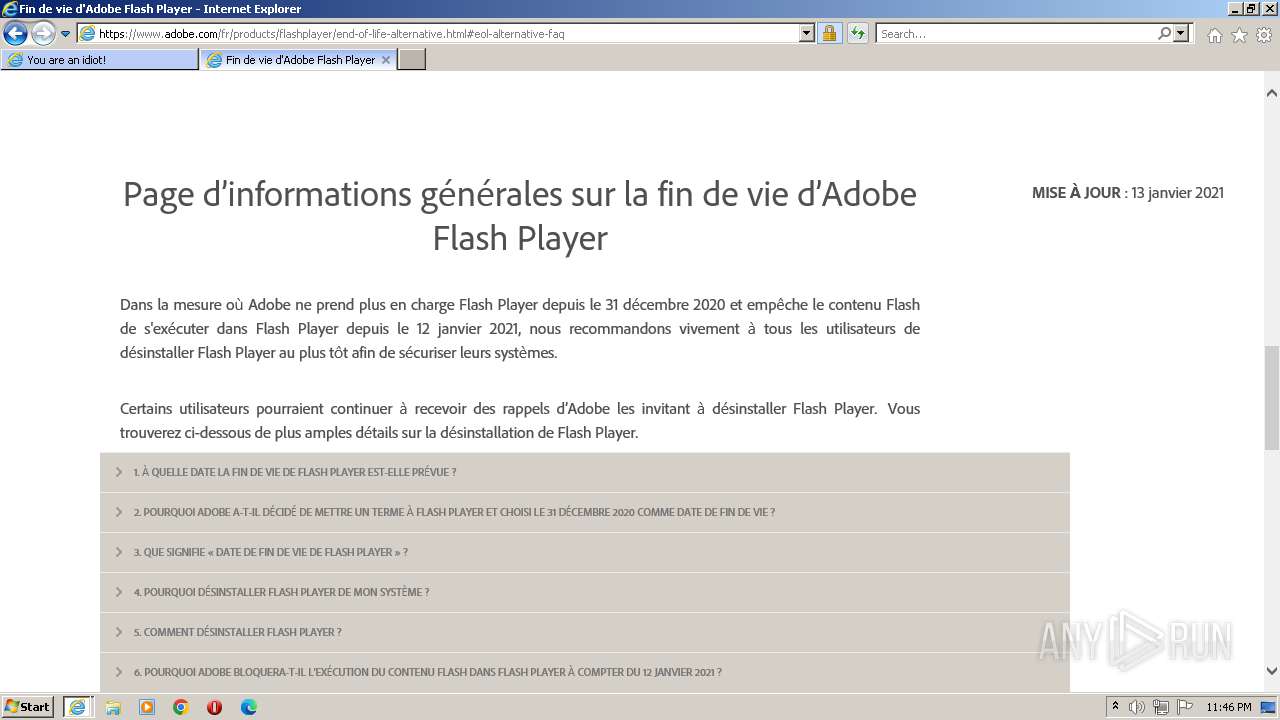Open the Favorites star icon

(1239, 35)
